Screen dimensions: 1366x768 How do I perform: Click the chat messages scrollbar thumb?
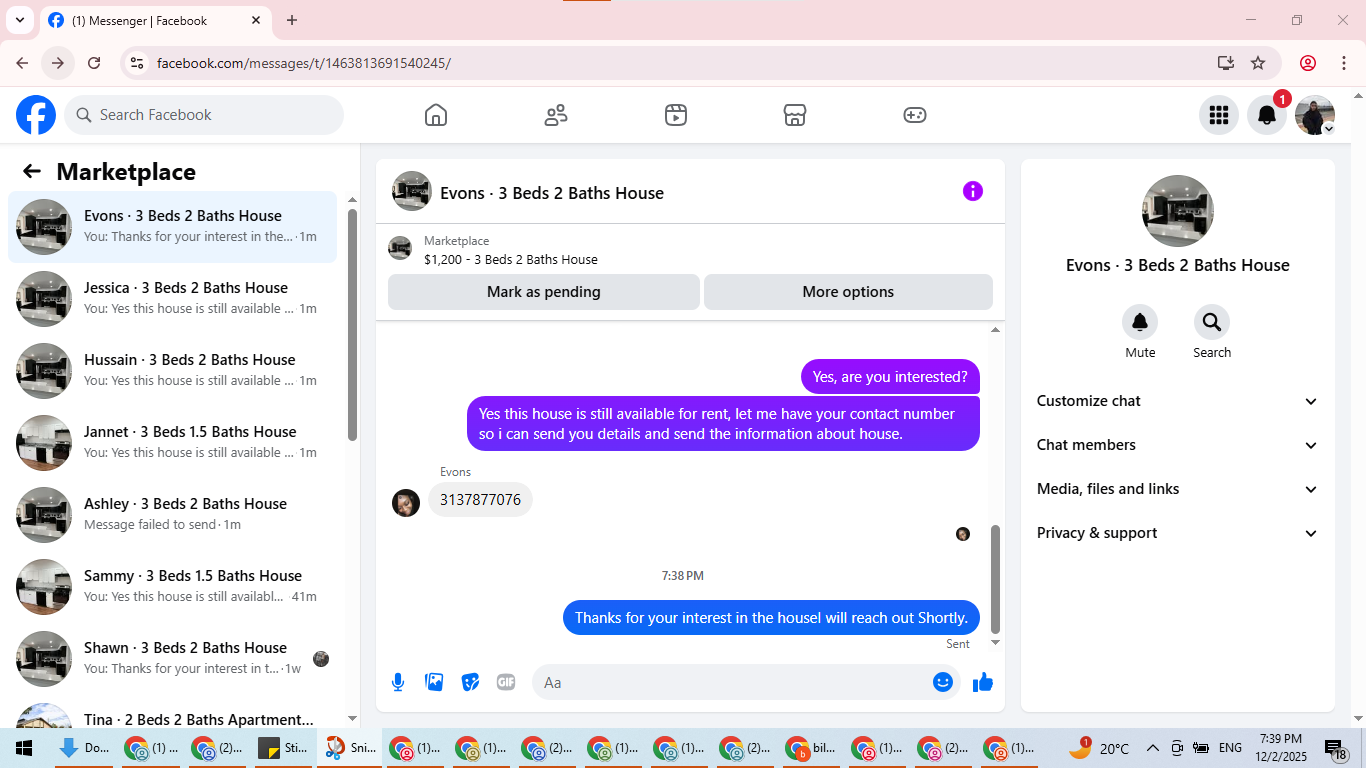click(x=995, y=580)
